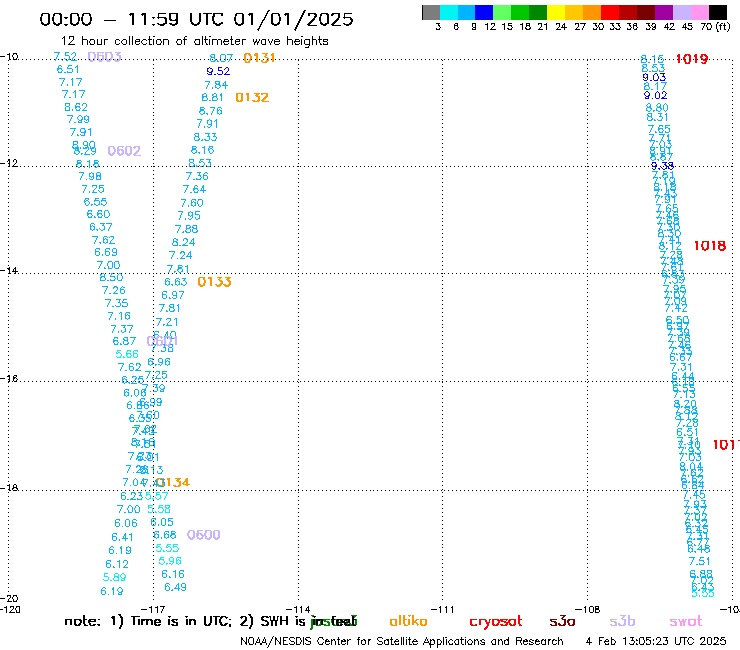The height and width of the screenshot is (650, 740).
Task: Click the latitude axis label -12
Action: click(x=9, y=163)
